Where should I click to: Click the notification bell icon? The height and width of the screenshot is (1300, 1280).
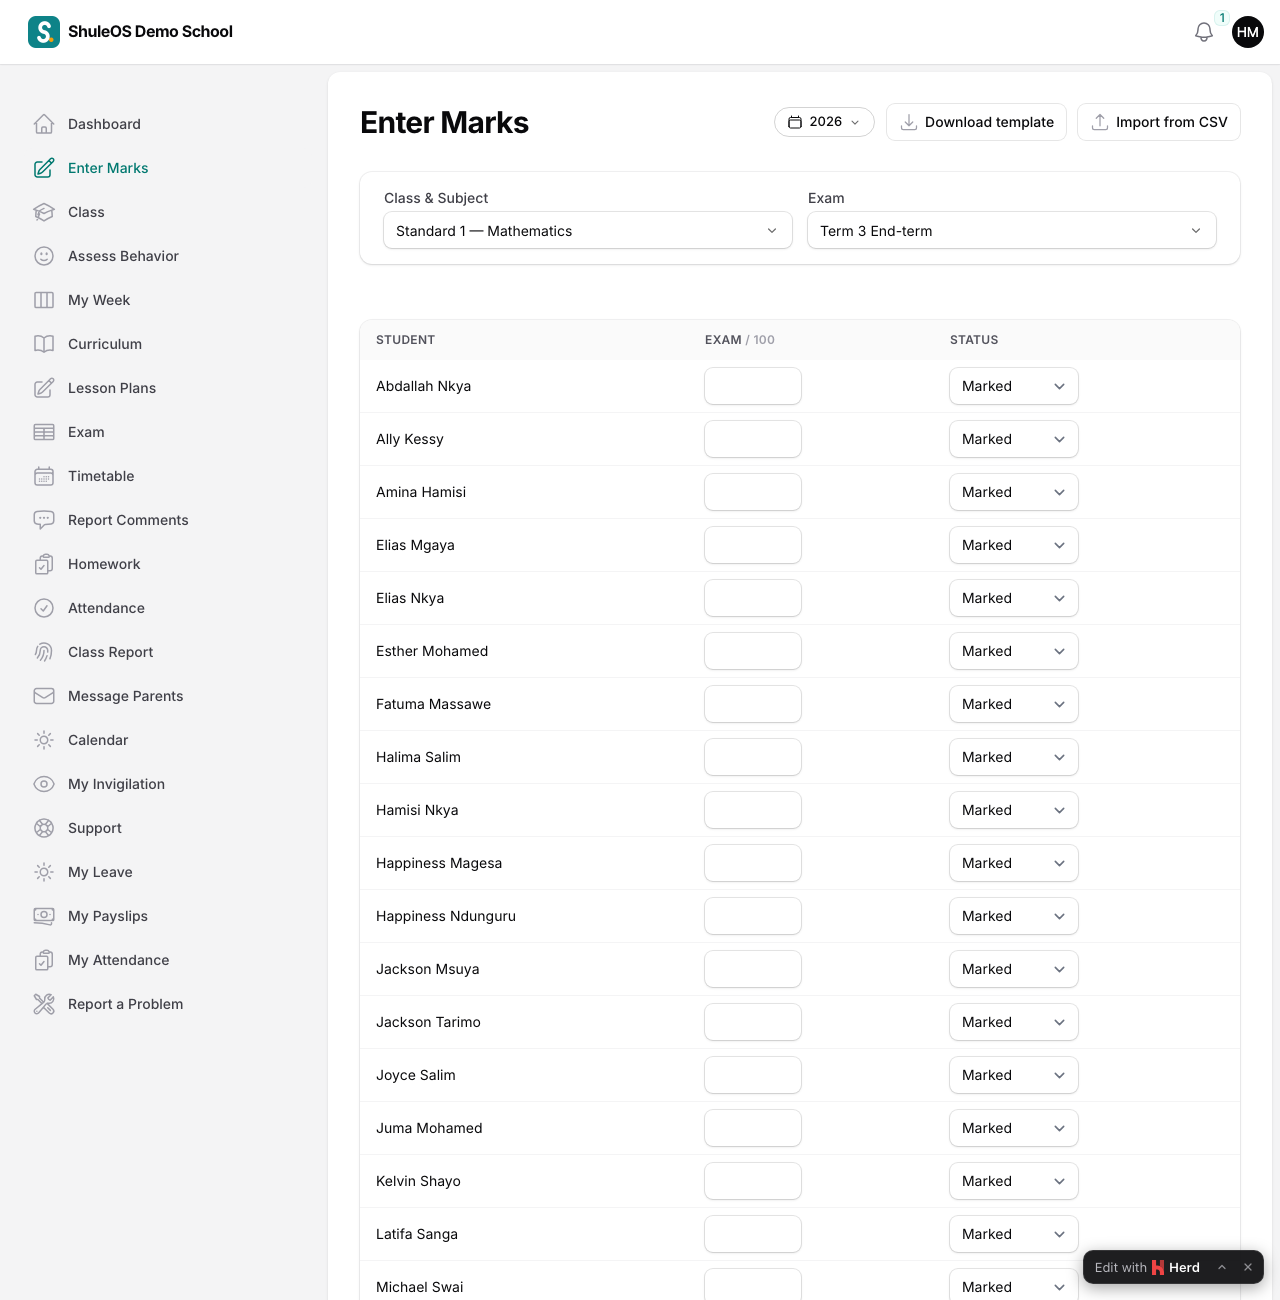pos(1204,32)
